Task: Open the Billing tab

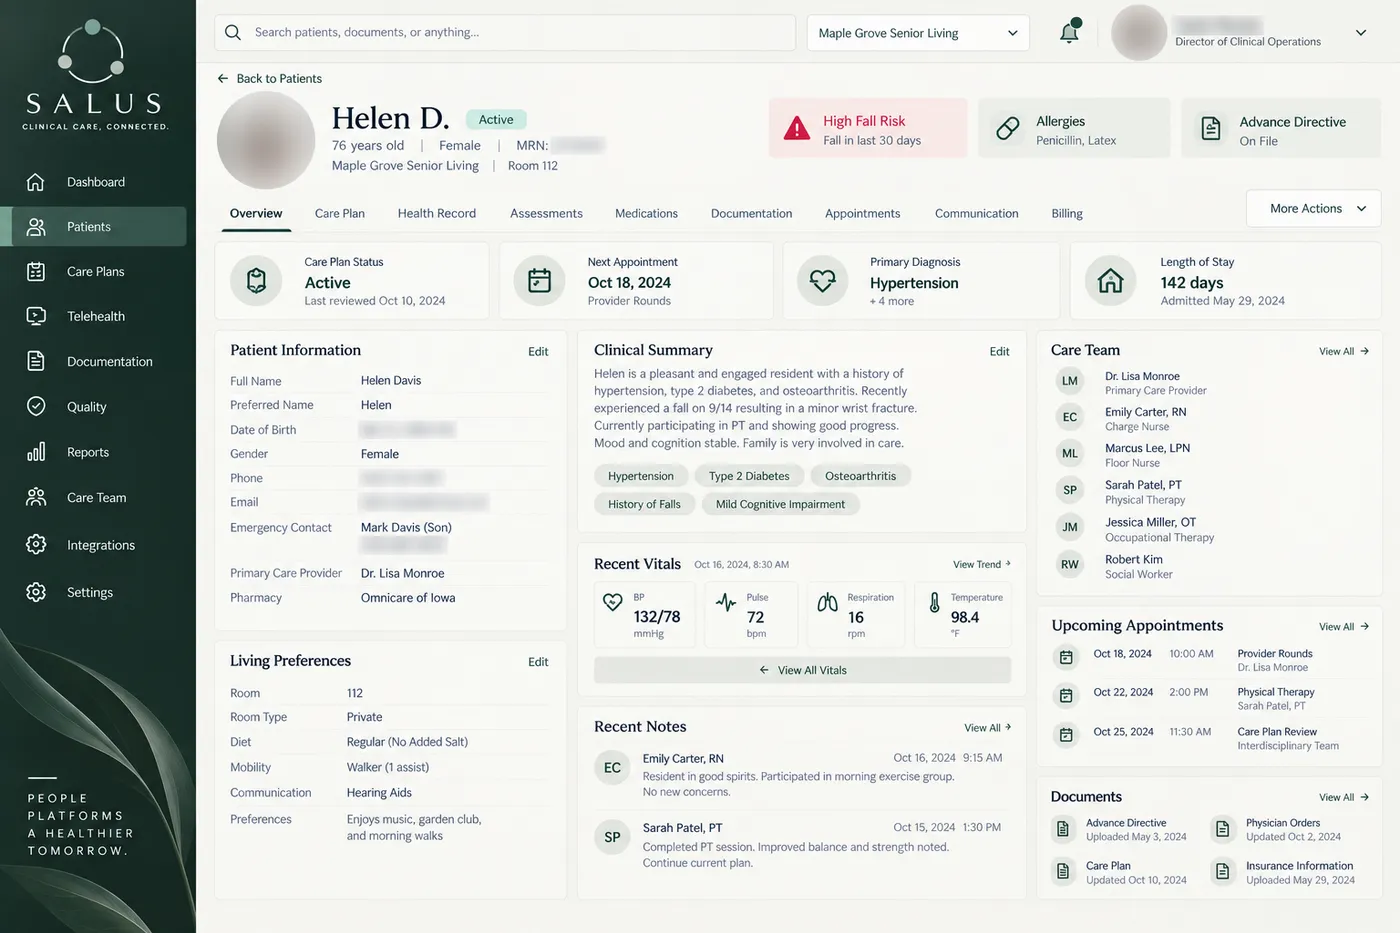Action: click(x=1067, y=213)
